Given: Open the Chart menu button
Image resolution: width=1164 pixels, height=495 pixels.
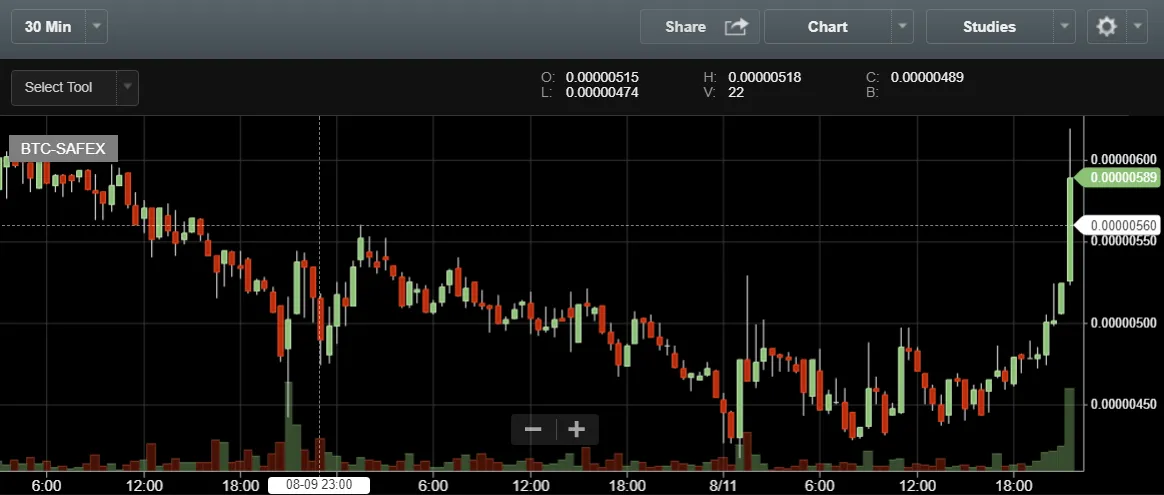Looking at the screenshot, I should pos(828,27).
